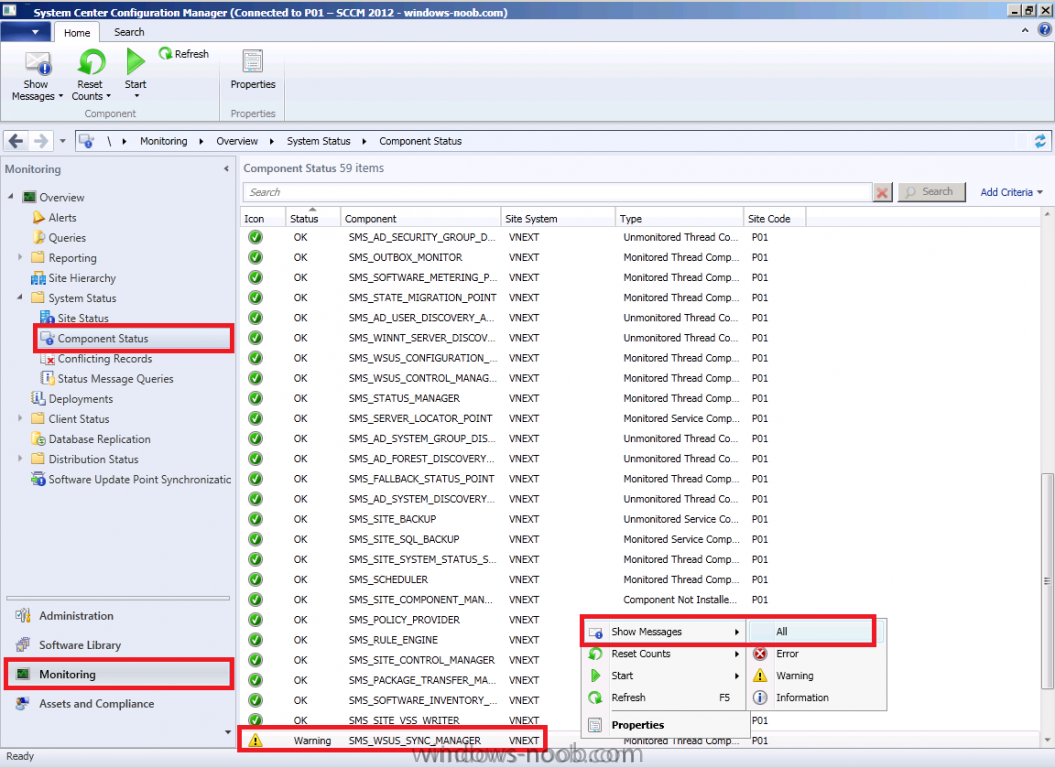
Task: Click the Forward navigation arrow
Action: coord(40,141)
